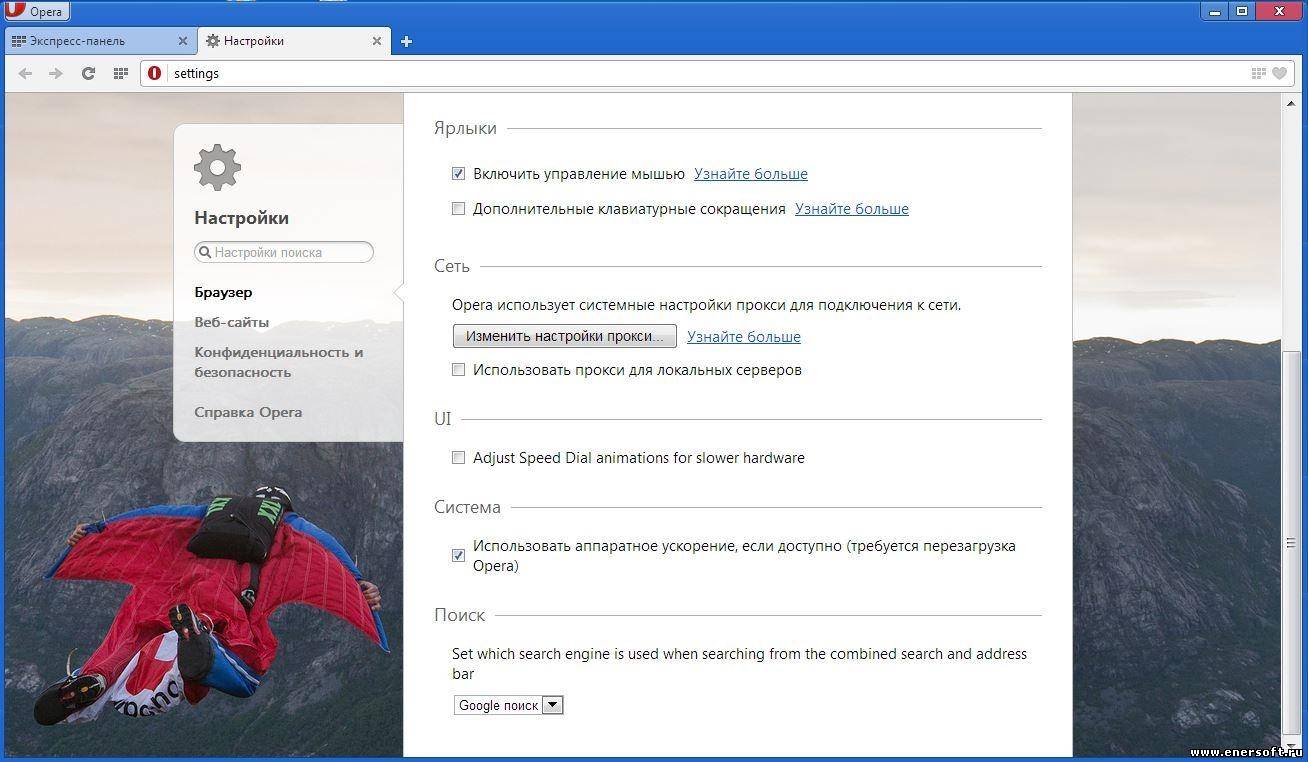Go back with the back arrow

25,73
